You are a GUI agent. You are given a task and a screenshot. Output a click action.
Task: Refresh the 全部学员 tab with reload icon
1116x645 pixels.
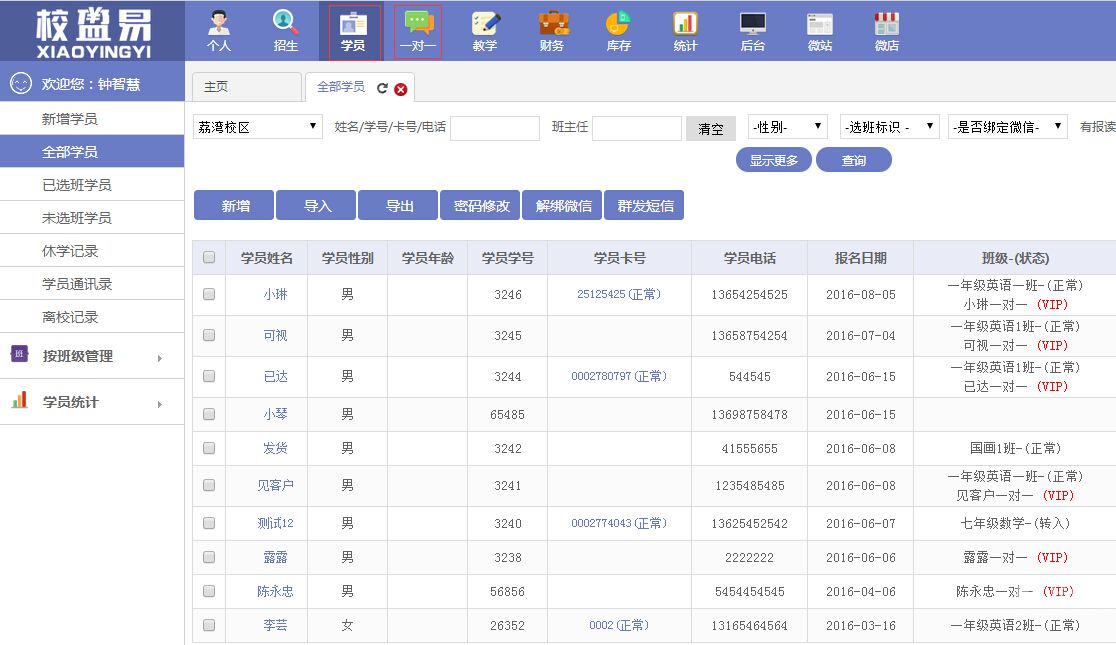pyautogui.click(x=382, y=89)
